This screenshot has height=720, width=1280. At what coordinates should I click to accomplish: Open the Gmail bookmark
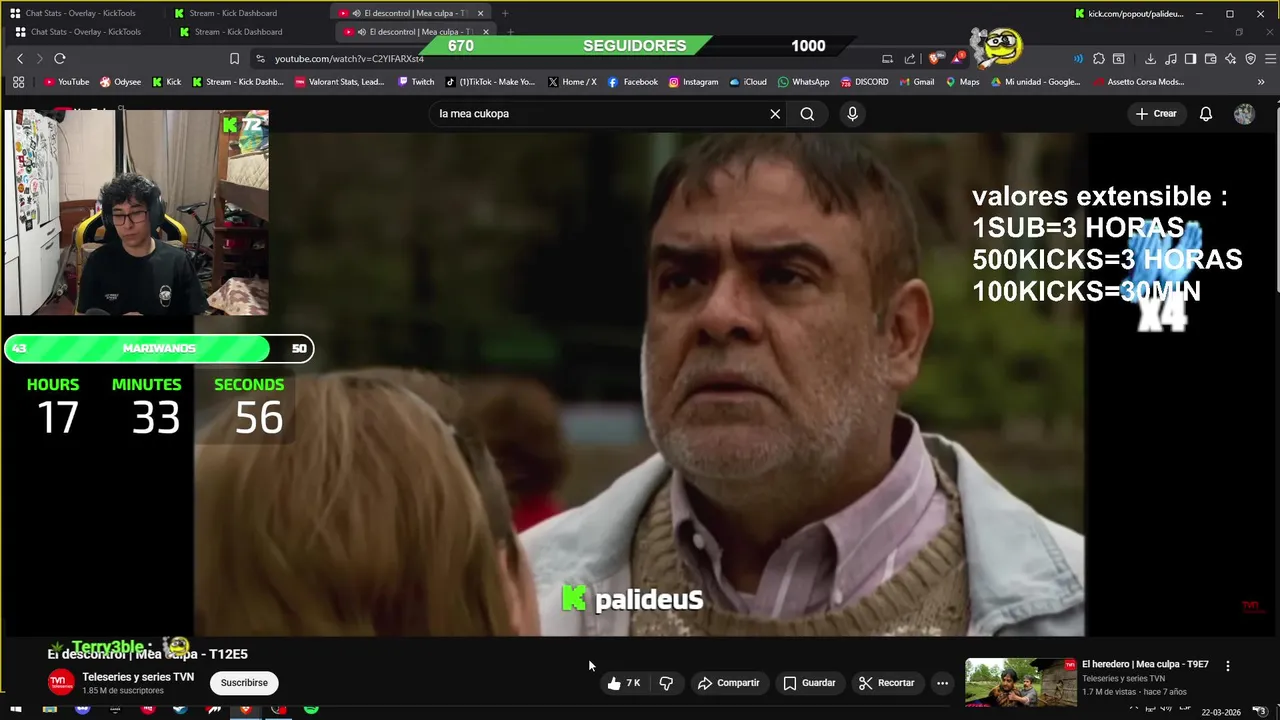(917, 82)
